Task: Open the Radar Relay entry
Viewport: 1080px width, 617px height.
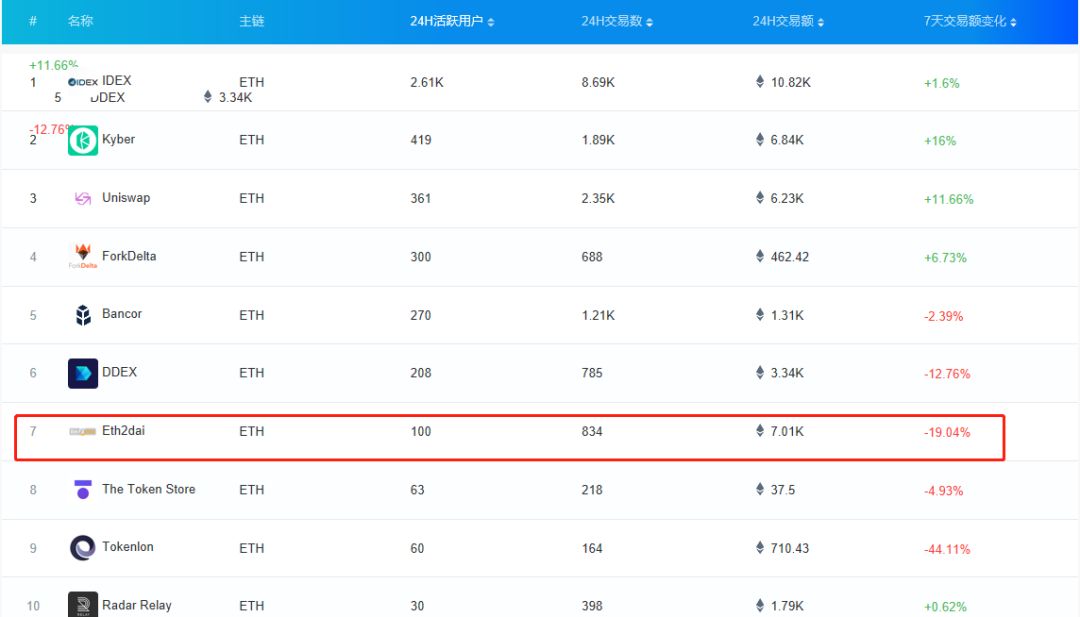Action: 136,605
